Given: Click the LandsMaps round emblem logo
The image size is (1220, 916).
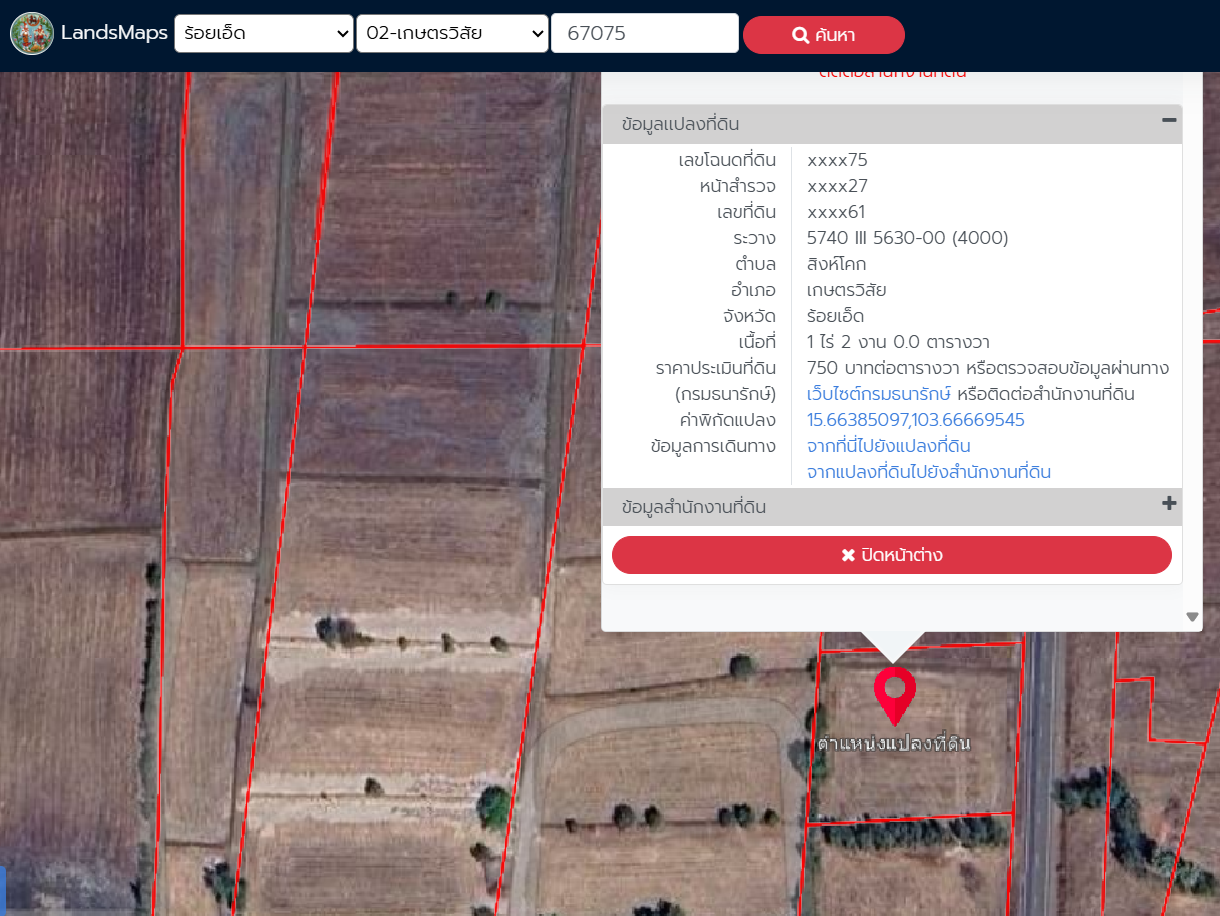Looking at the screenshot, I should (32, 34).
